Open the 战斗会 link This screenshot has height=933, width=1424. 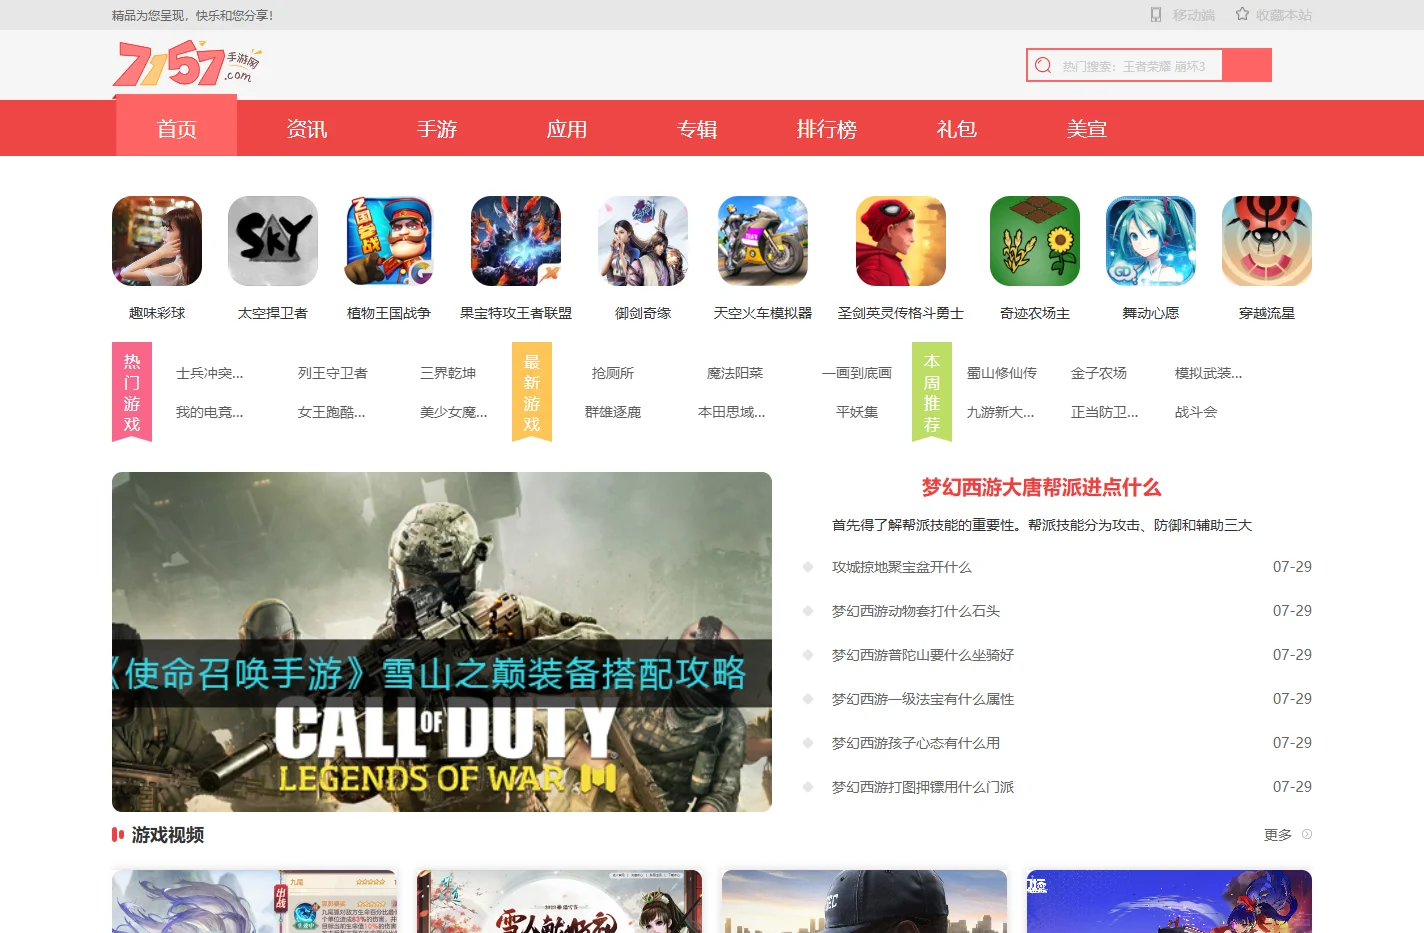(1196, 412)
